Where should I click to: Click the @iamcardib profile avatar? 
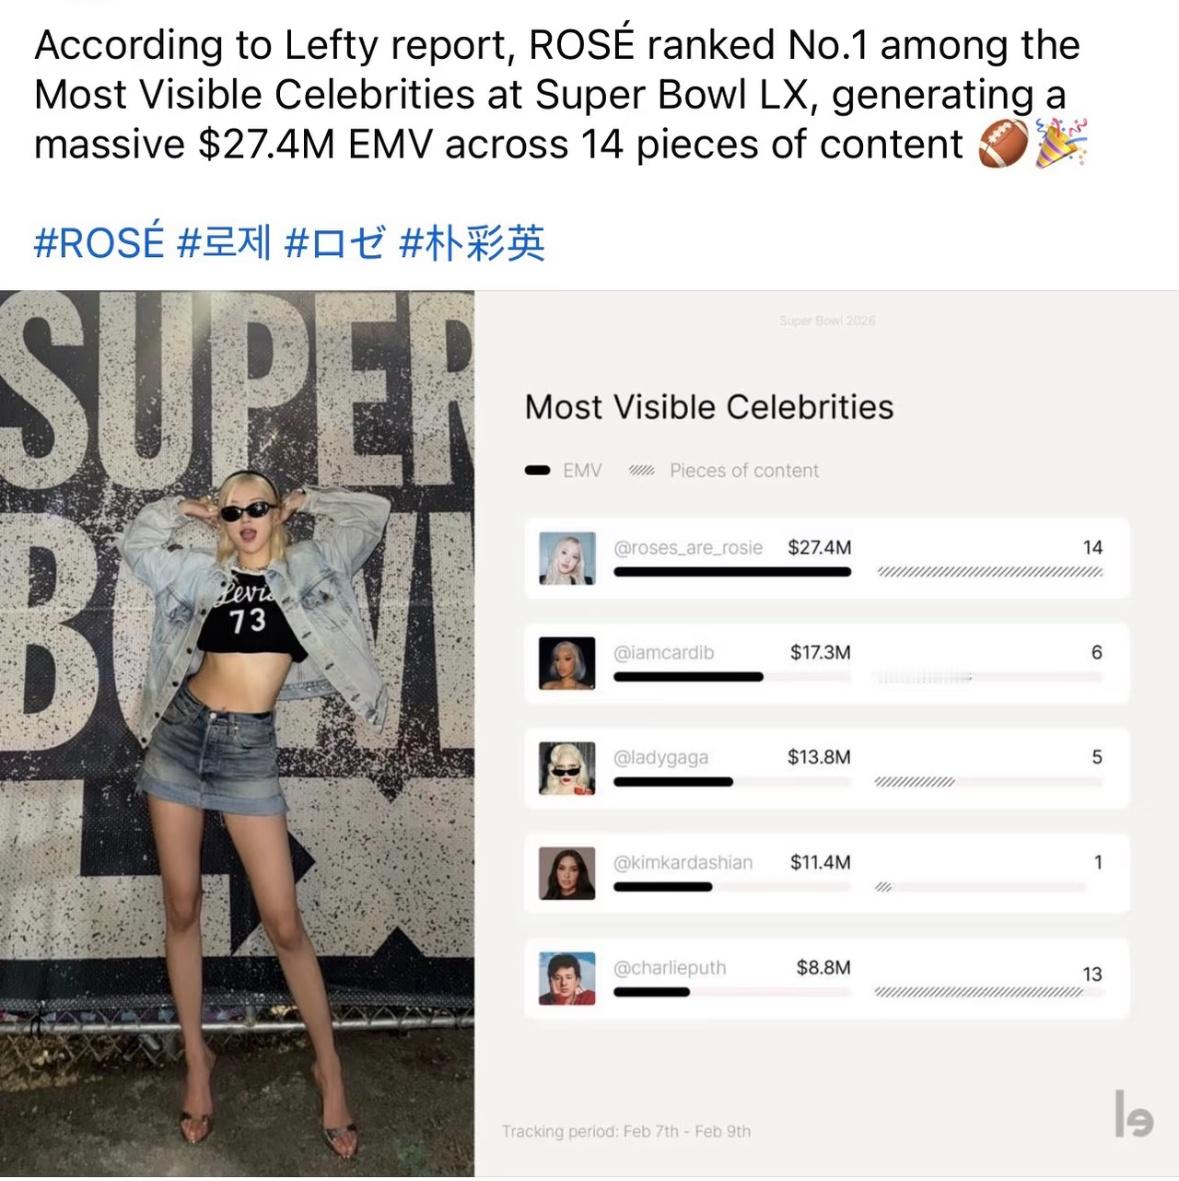coord(567,663)
